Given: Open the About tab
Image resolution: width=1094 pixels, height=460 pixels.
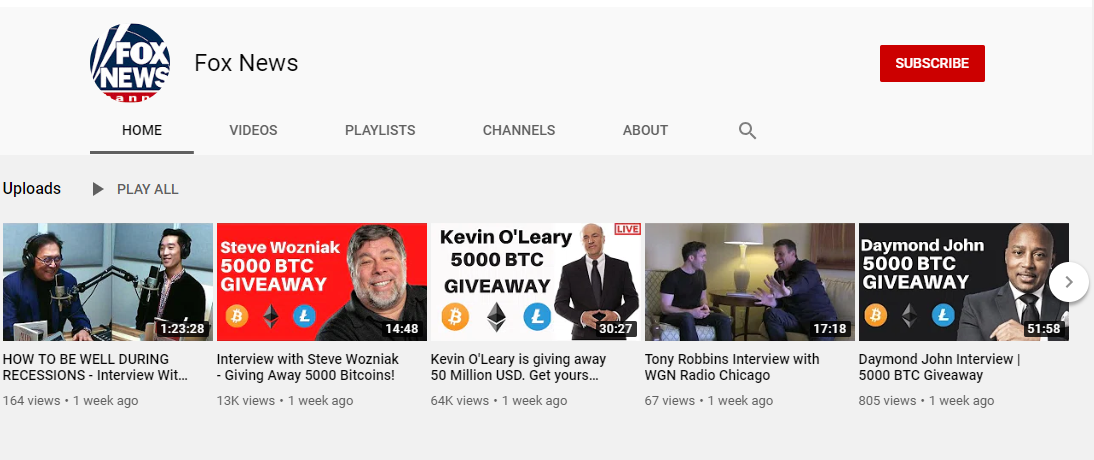Looking at the screenshot, I should coord(645,131).
